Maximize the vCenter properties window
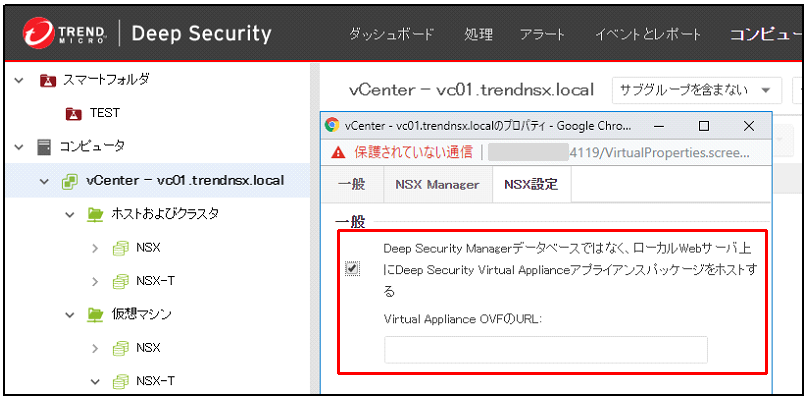Image resolution: width=809 pixels, height=401 pixels. [704, 126]
